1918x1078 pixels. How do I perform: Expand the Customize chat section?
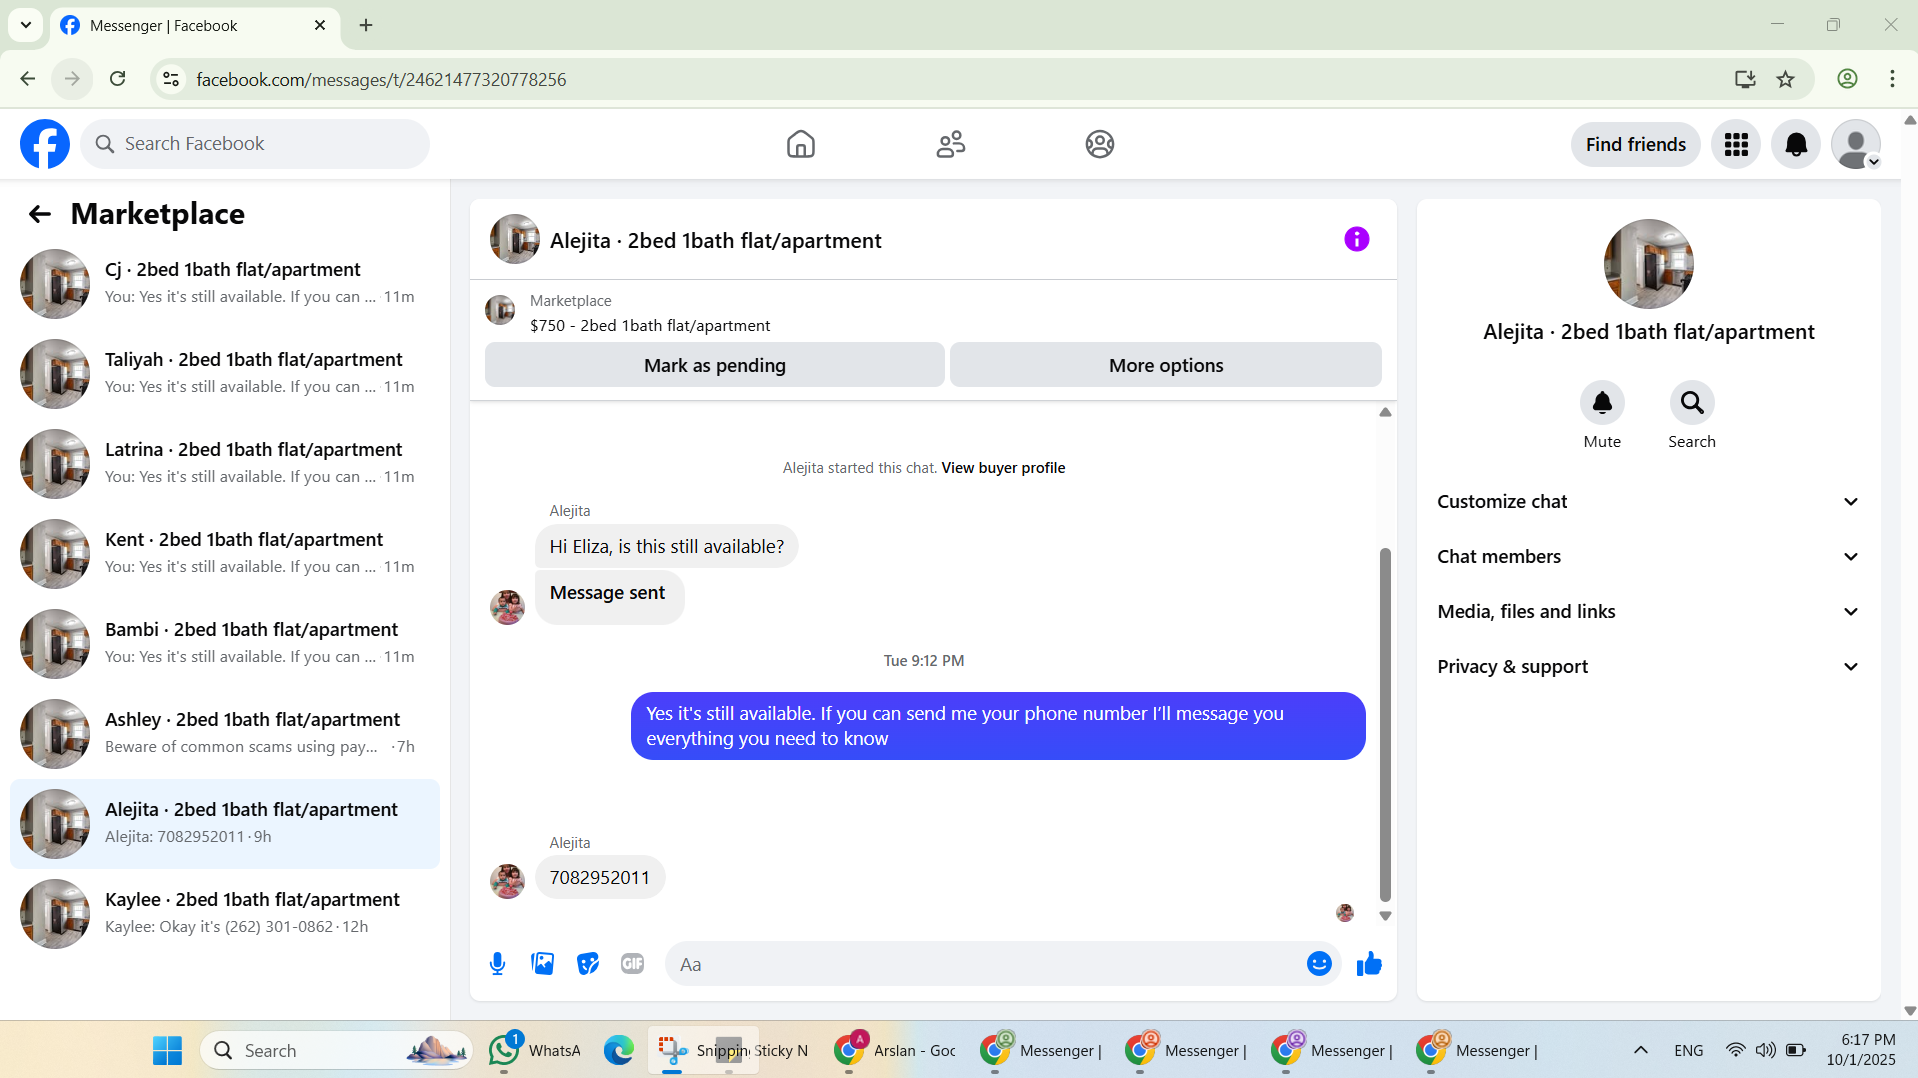tap(1649, 502)
